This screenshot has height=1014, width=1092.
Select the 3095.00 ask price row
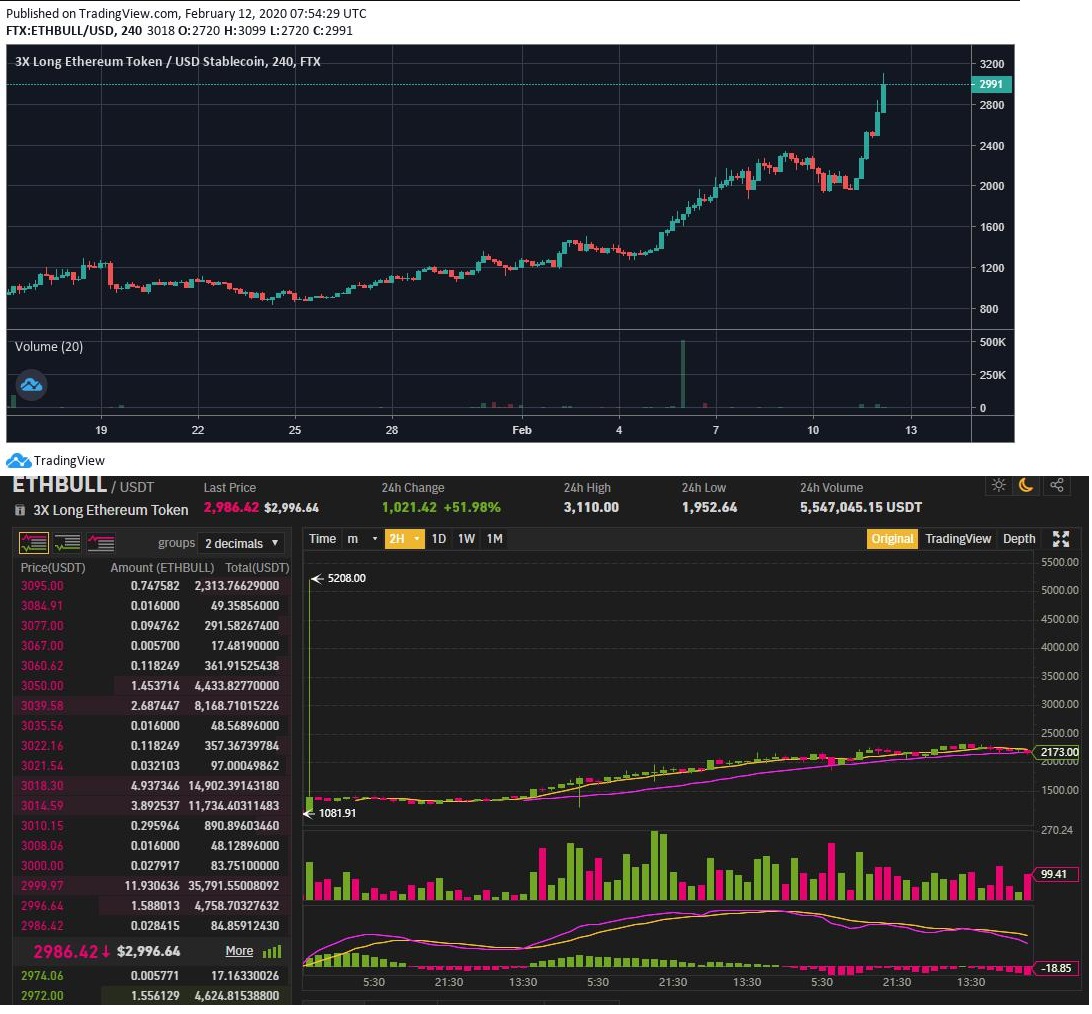tap(152, 586)
